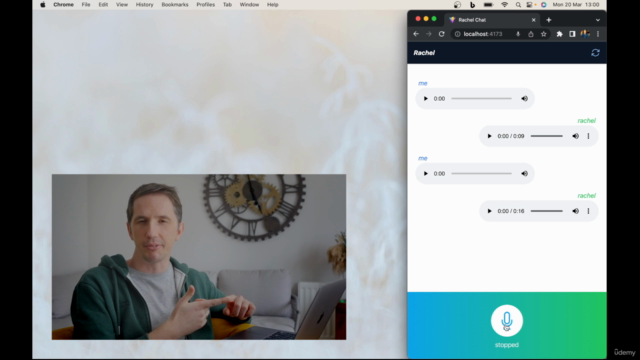
Task: Click the 'stopped' status label
Action: click(x=507, y=345)
